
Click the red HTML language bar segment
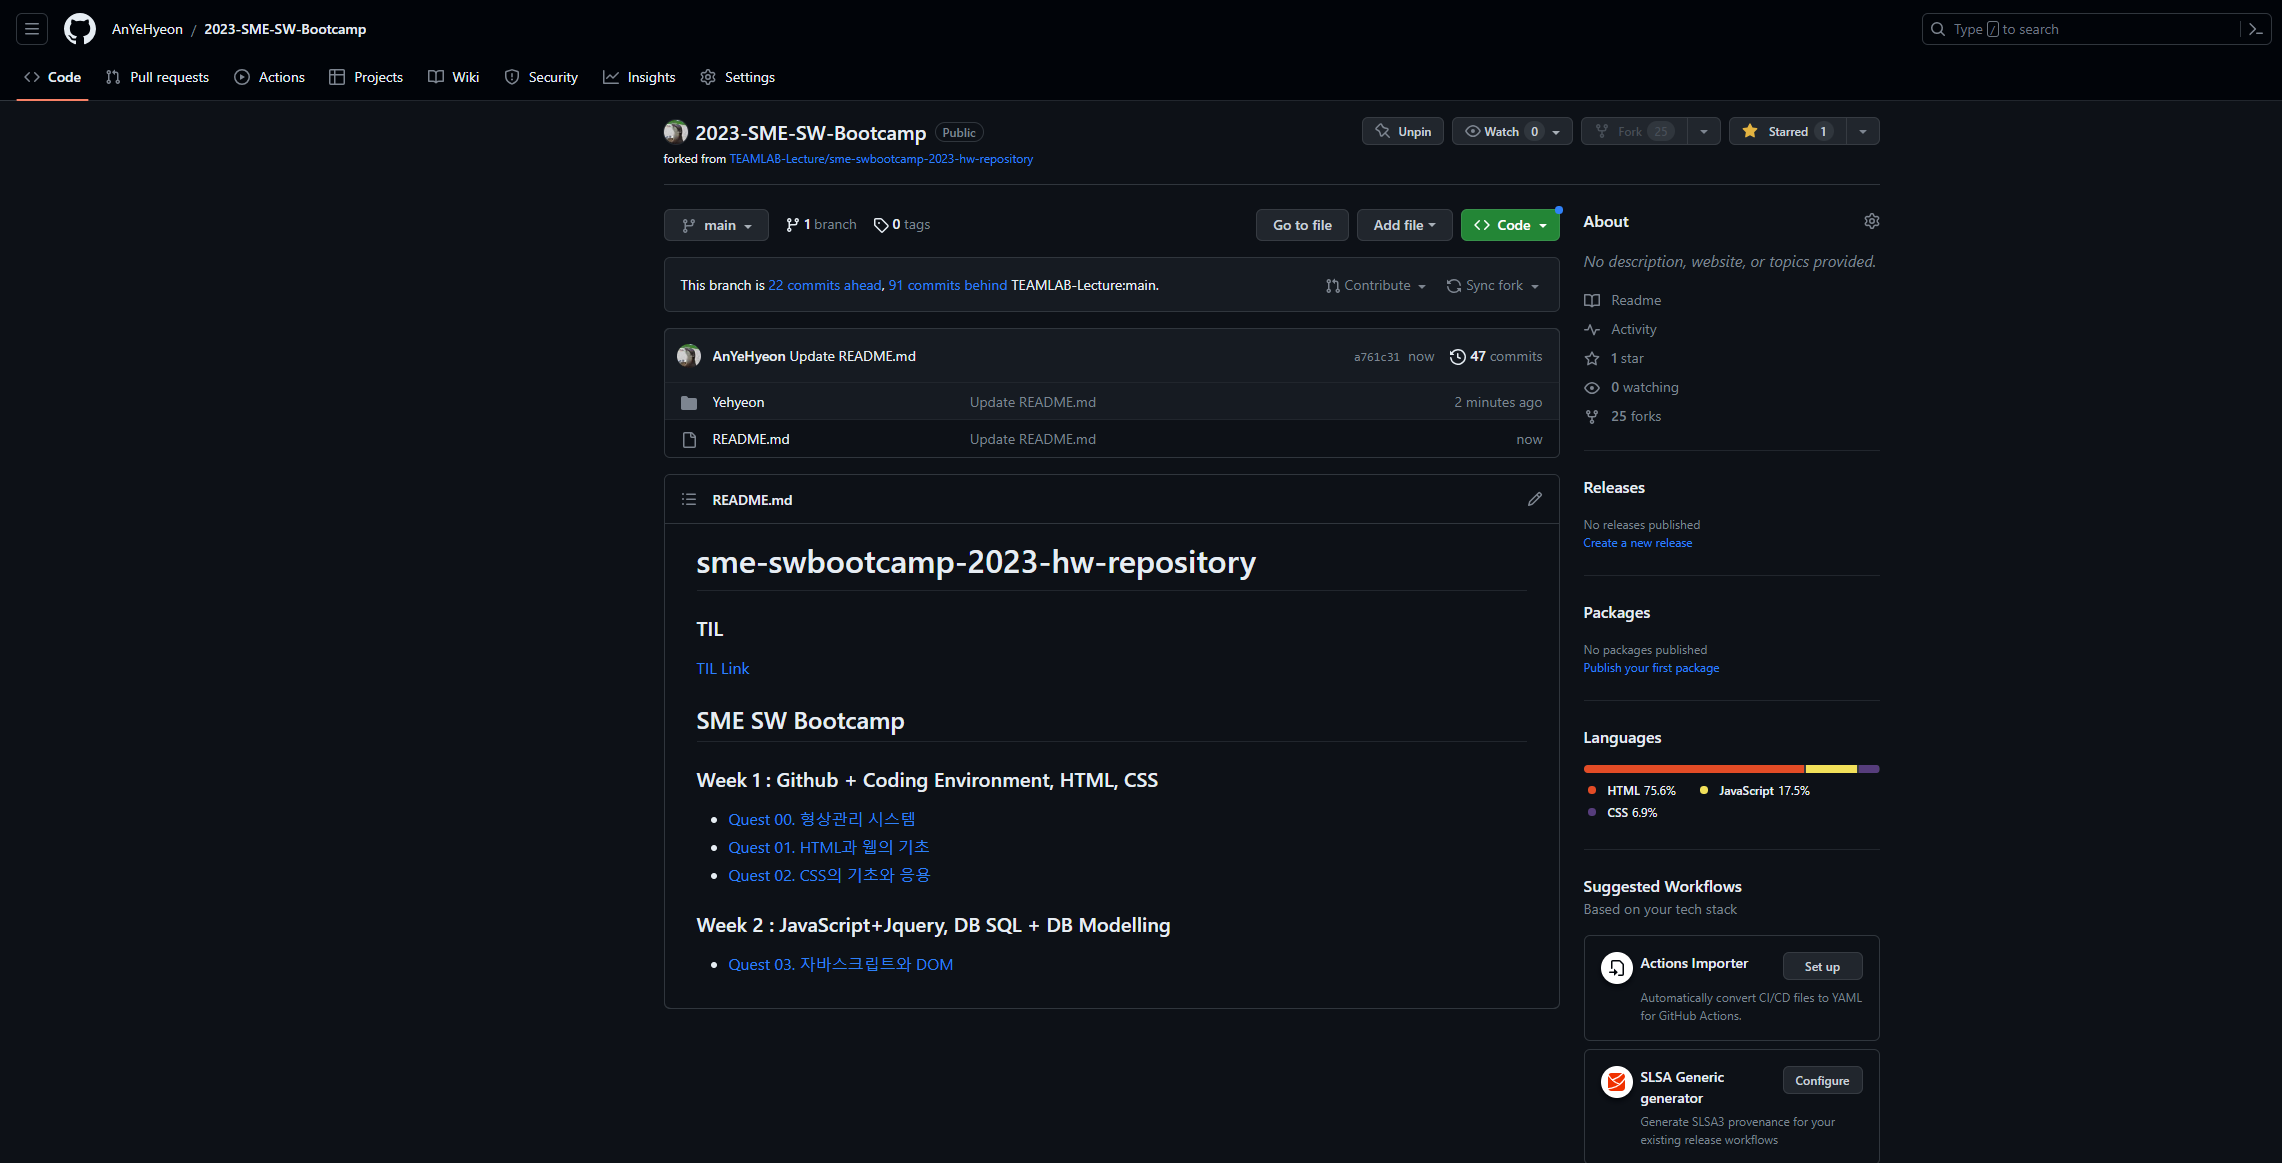click(1693, 769)
